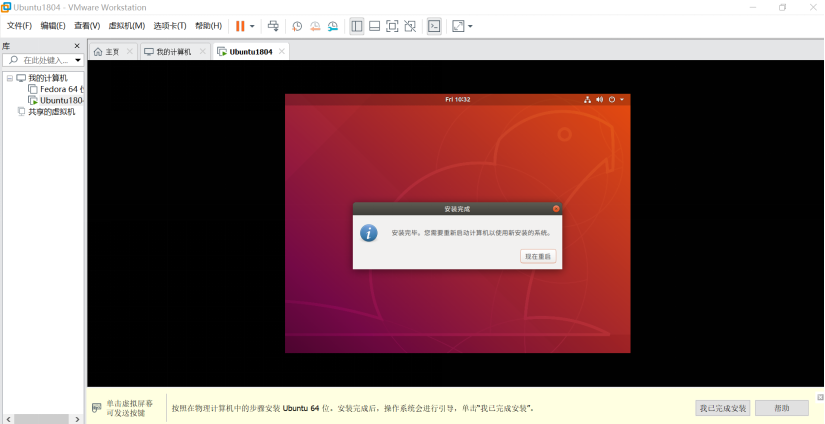Click the Fri 10:32 clock
This screenshot has height=424, width=825.
457,99
